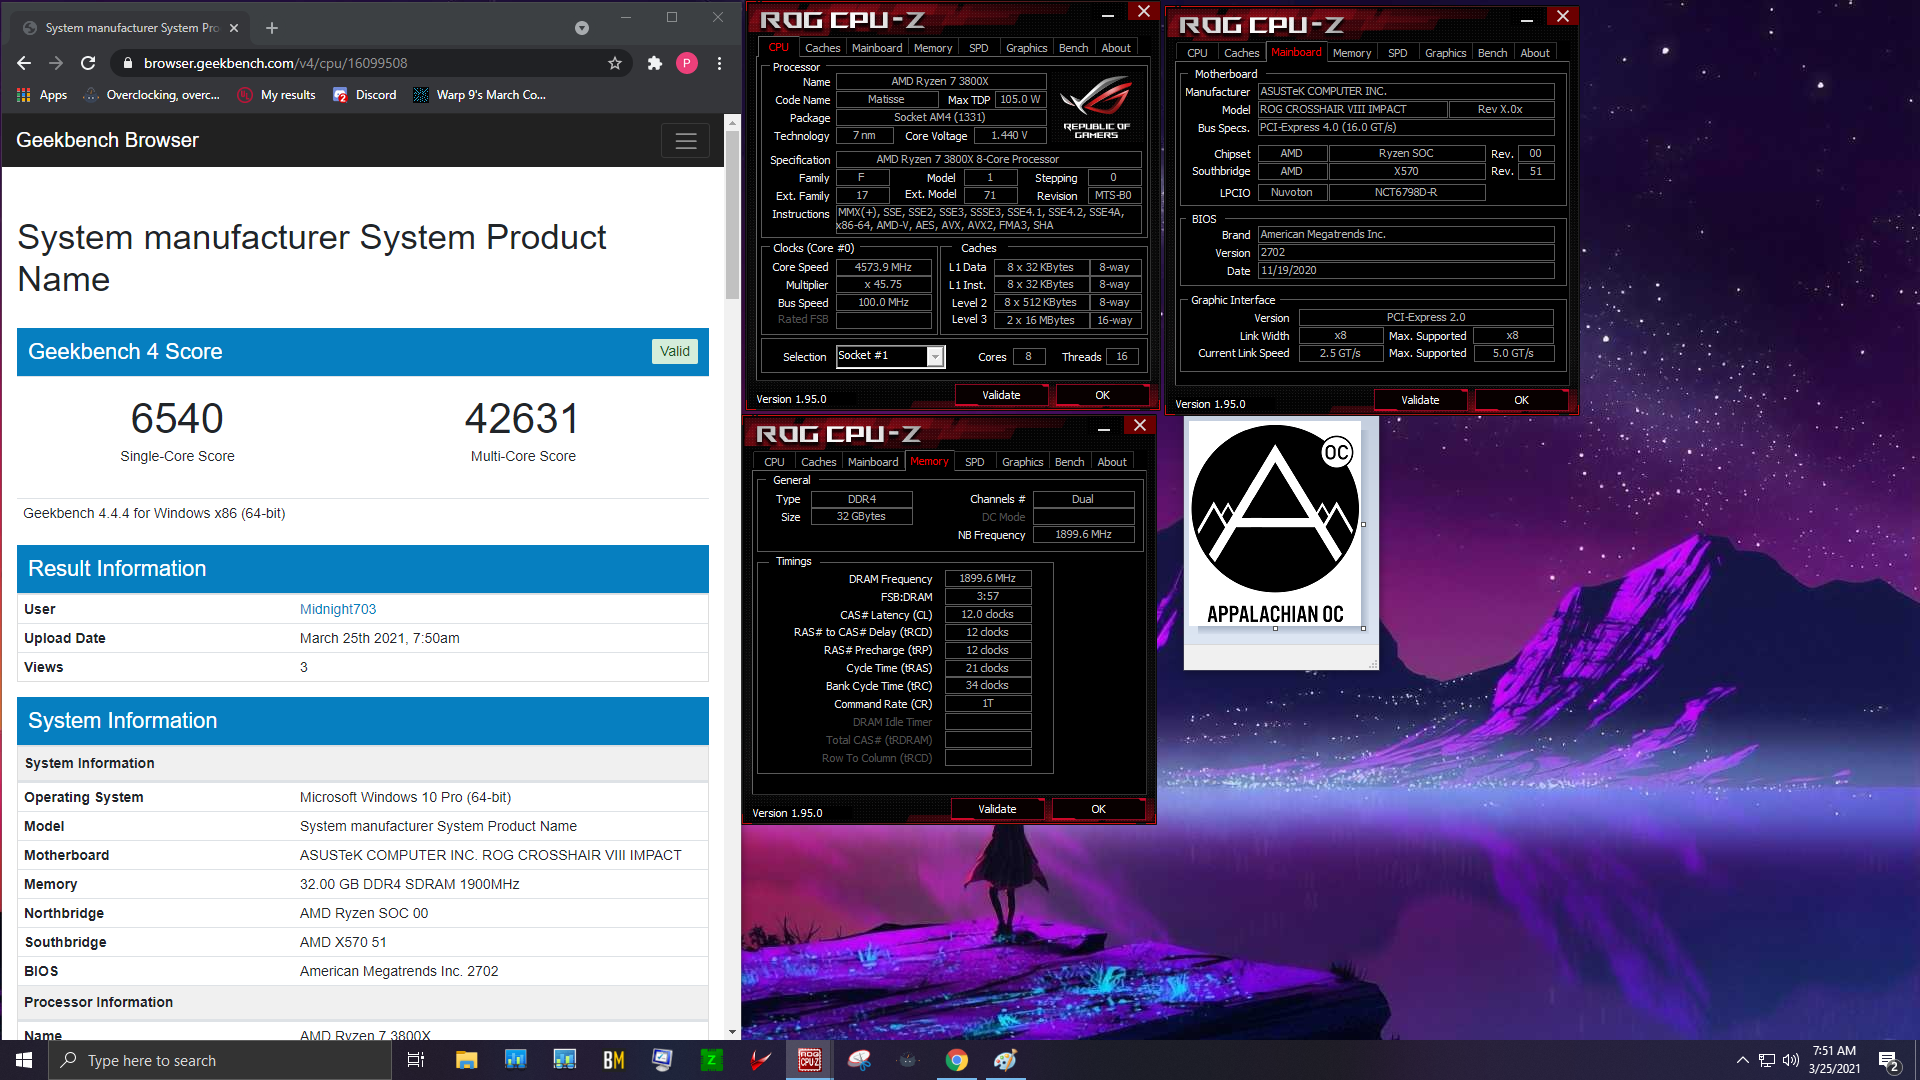Open File Explorer from taskbar
This screenshot has width=1920, height=1080.
click(466, 1060)
